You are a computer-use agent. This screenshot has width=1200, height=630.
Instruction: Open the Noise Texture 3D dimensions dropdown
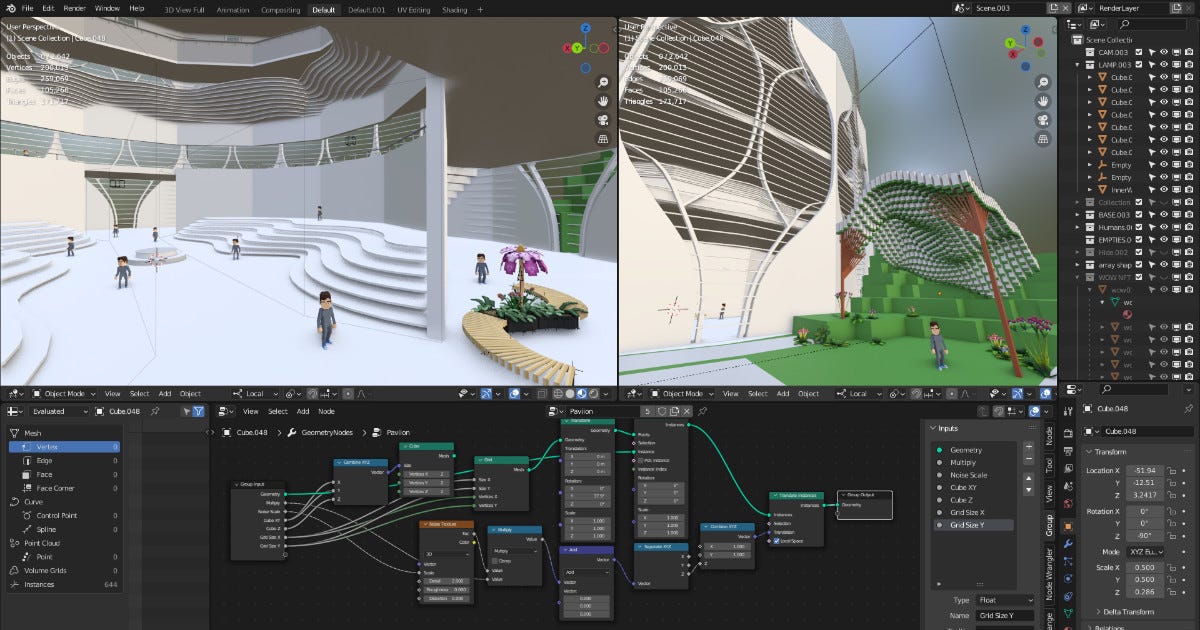pos(446,552)
